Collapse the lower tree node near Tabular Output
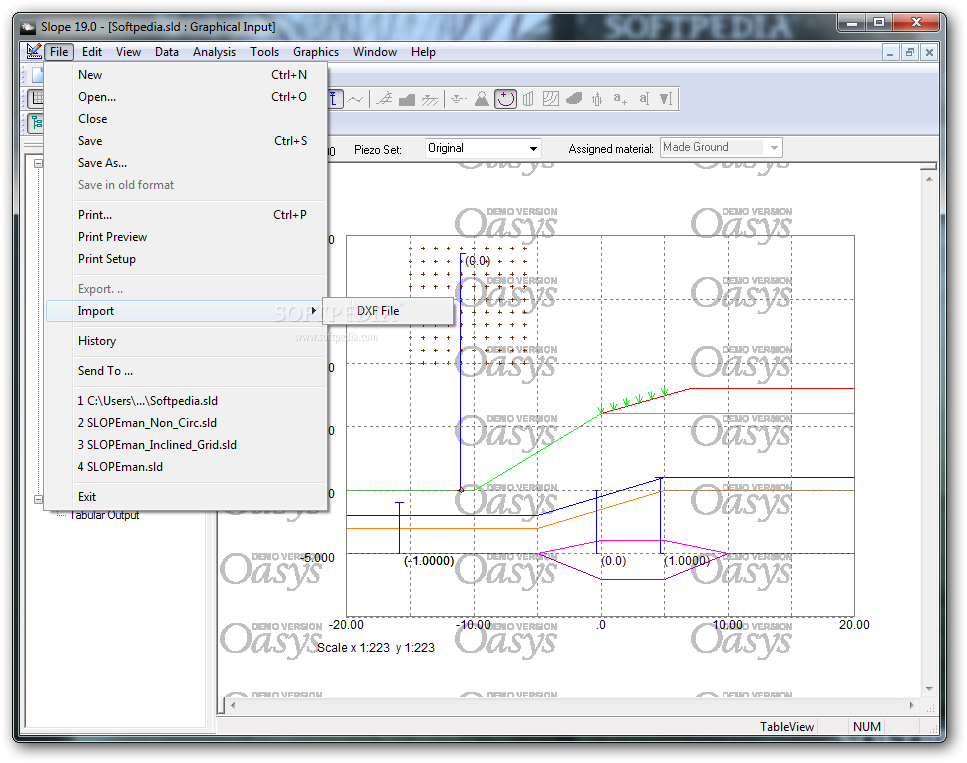Viewport: 967px width, 763px height. pos(38,499)
